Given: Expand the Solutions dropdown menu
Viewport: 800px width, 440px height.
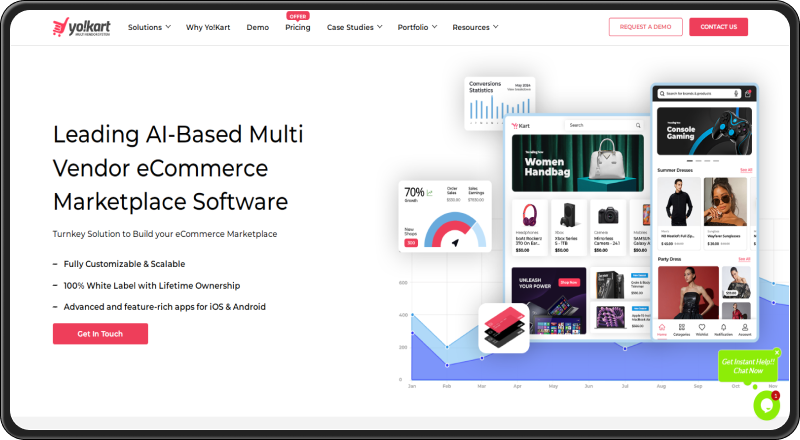Looking at the screenshot, I should click(x=149, y=27).
